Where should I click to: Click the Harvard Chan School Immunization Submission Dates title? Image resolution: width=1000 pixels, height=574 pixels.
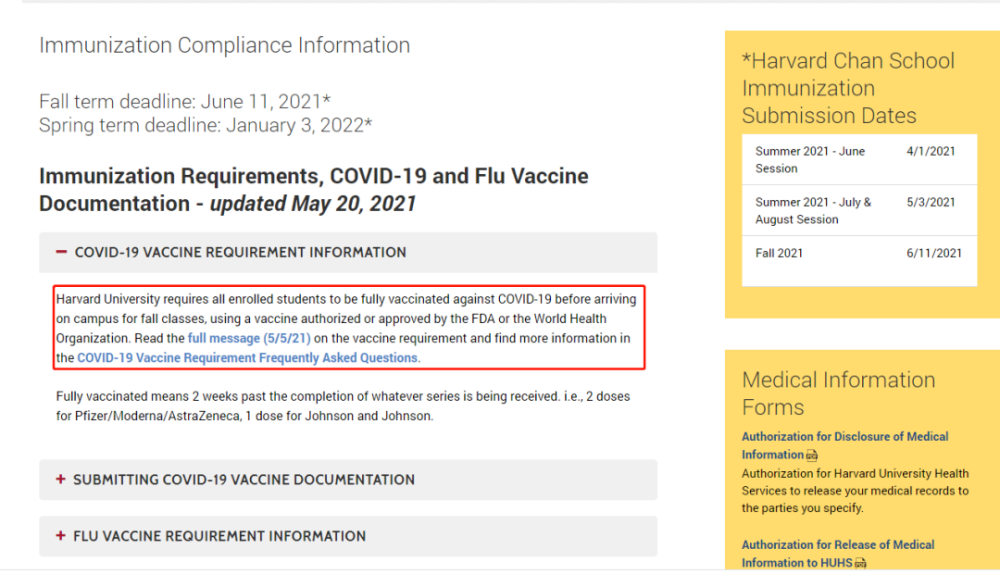848,88
